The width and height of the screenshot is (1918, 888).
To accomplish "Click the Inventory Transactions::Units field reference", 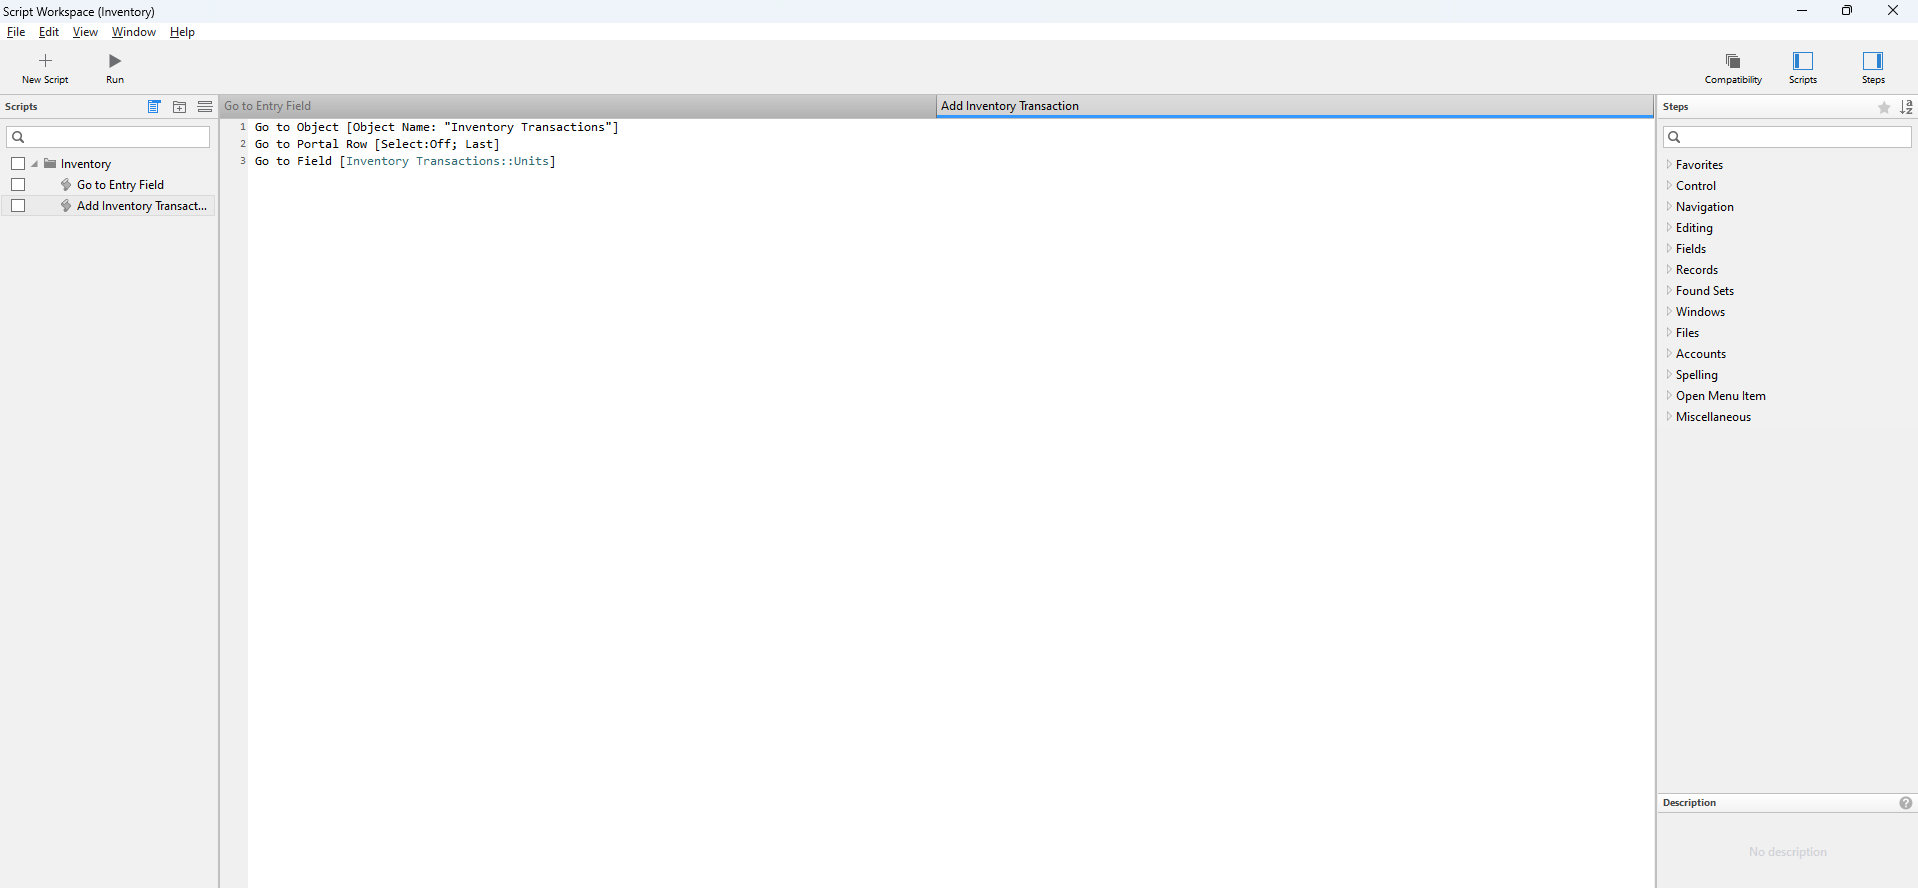I will point(447,161).
